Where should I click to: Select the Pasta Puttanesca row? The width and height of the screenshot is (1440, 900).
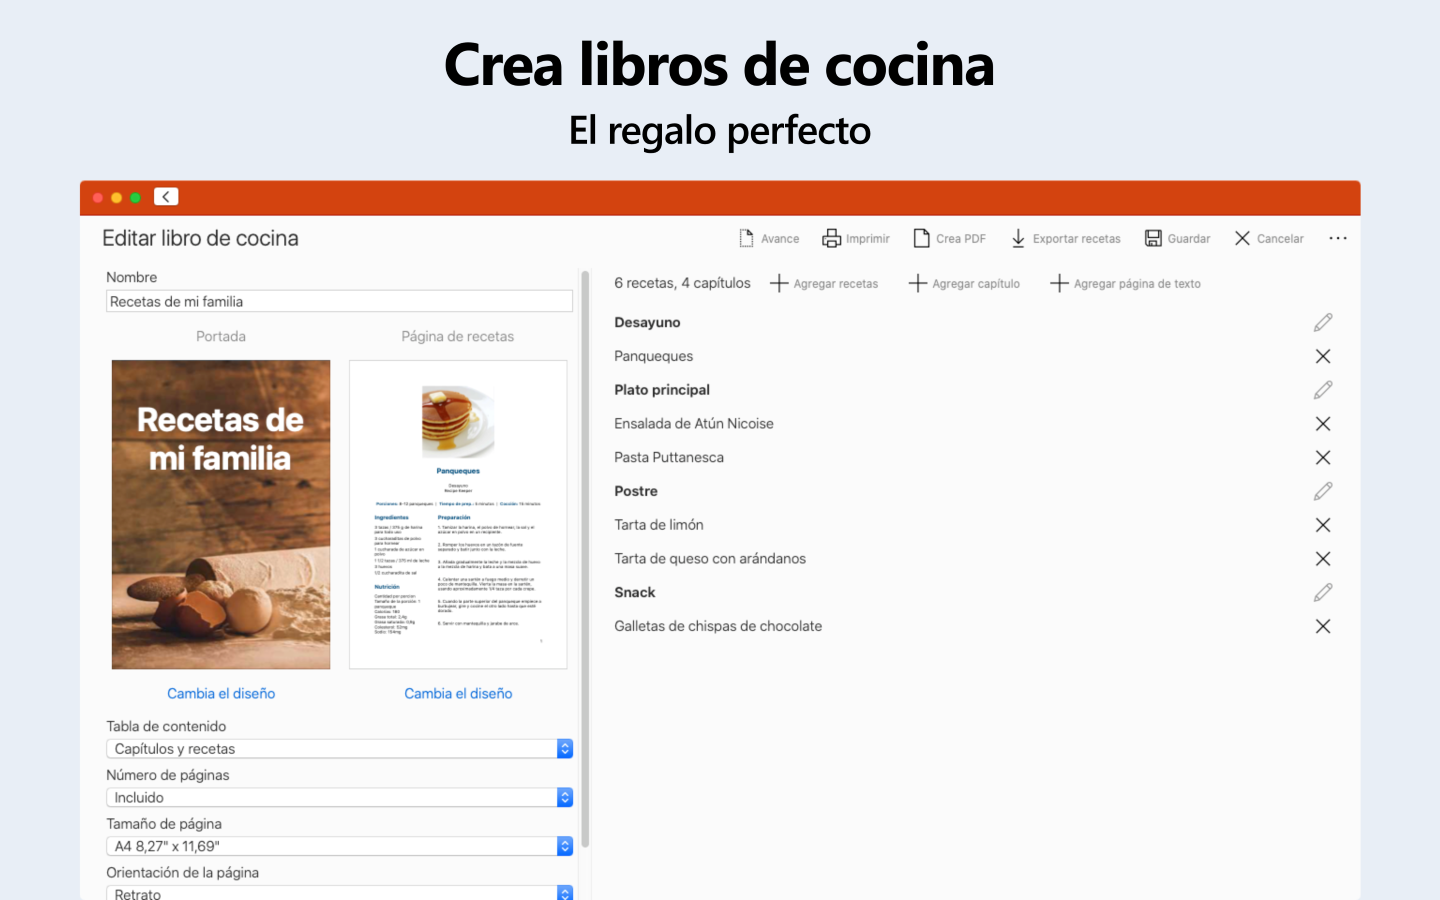pyautogui.click(x=973, y=457)
